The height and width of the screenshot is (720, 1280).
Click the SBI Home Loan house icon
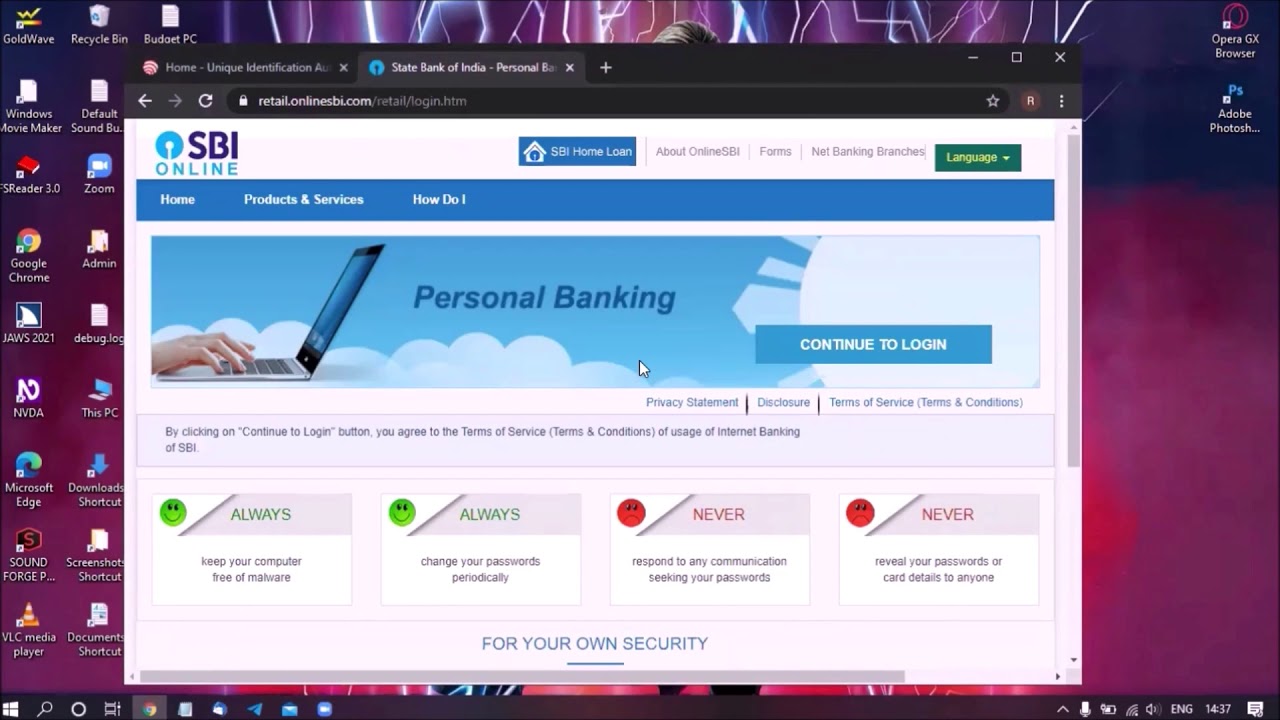click(535, 152)
